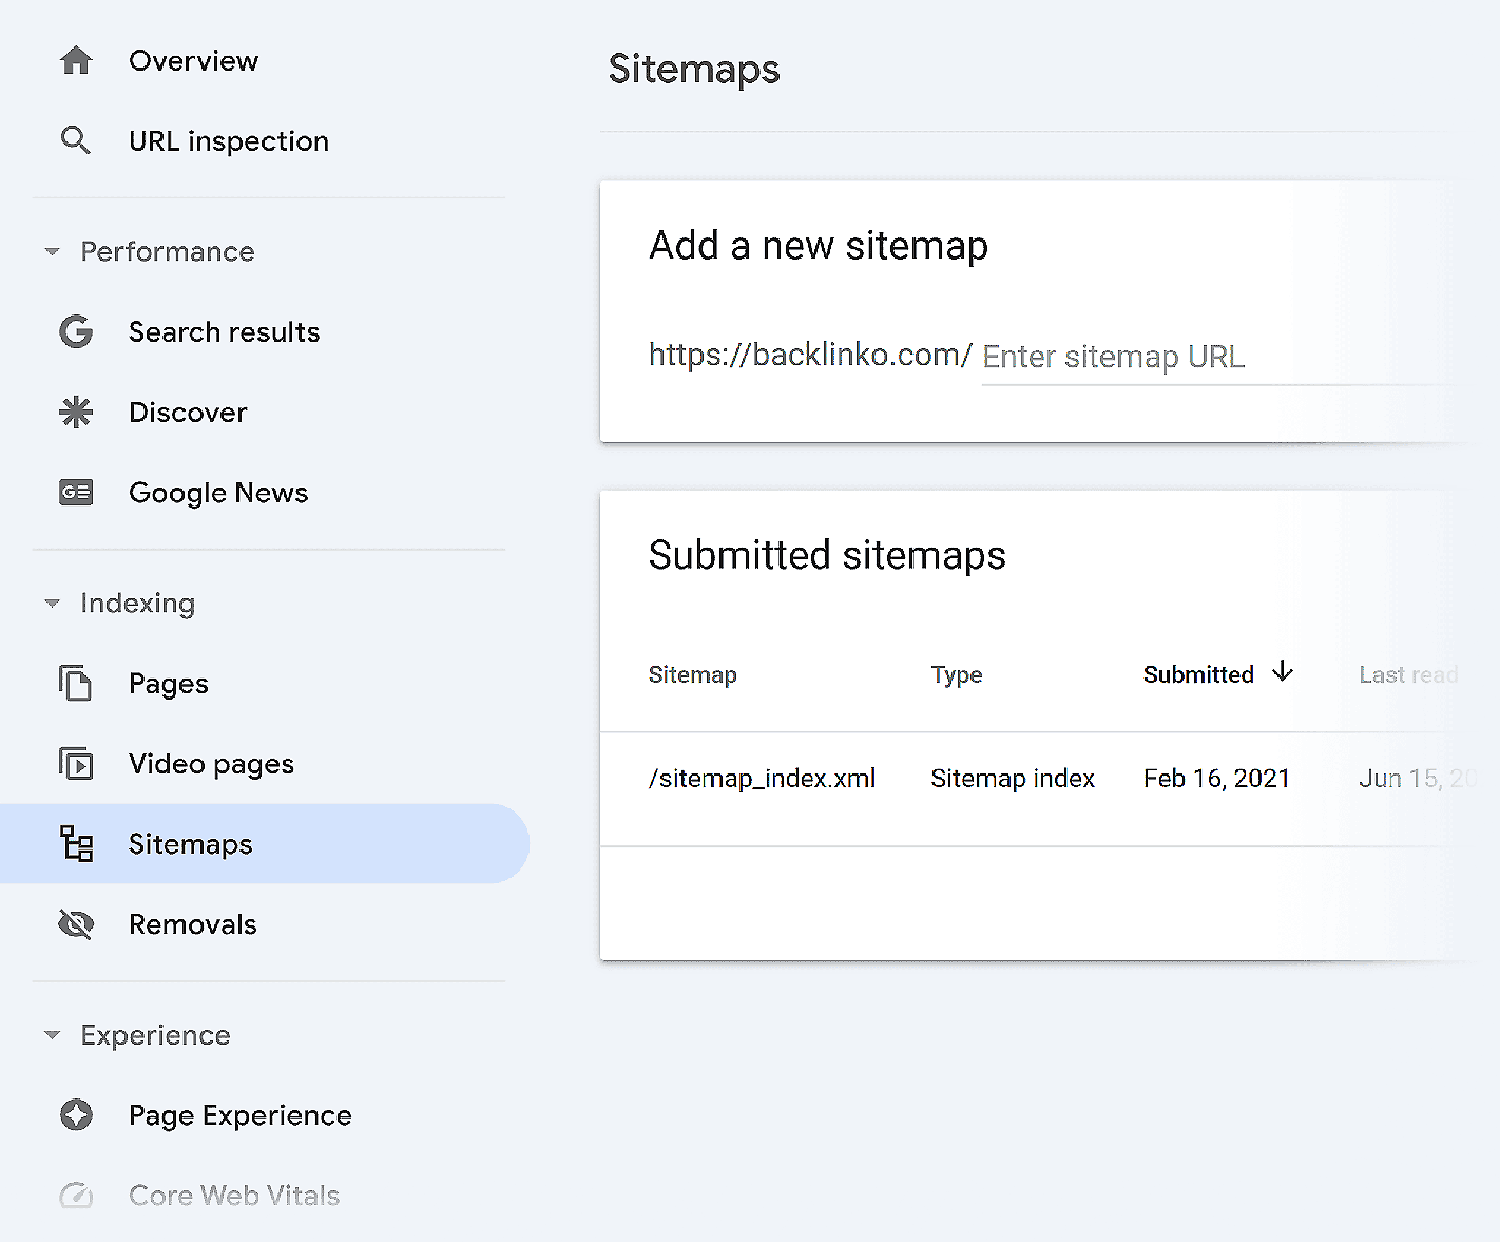Collapse the Indexing section arrow
Image resolution: width=1500 pixels, height=1242 pixels.
[x=52, y=603]
